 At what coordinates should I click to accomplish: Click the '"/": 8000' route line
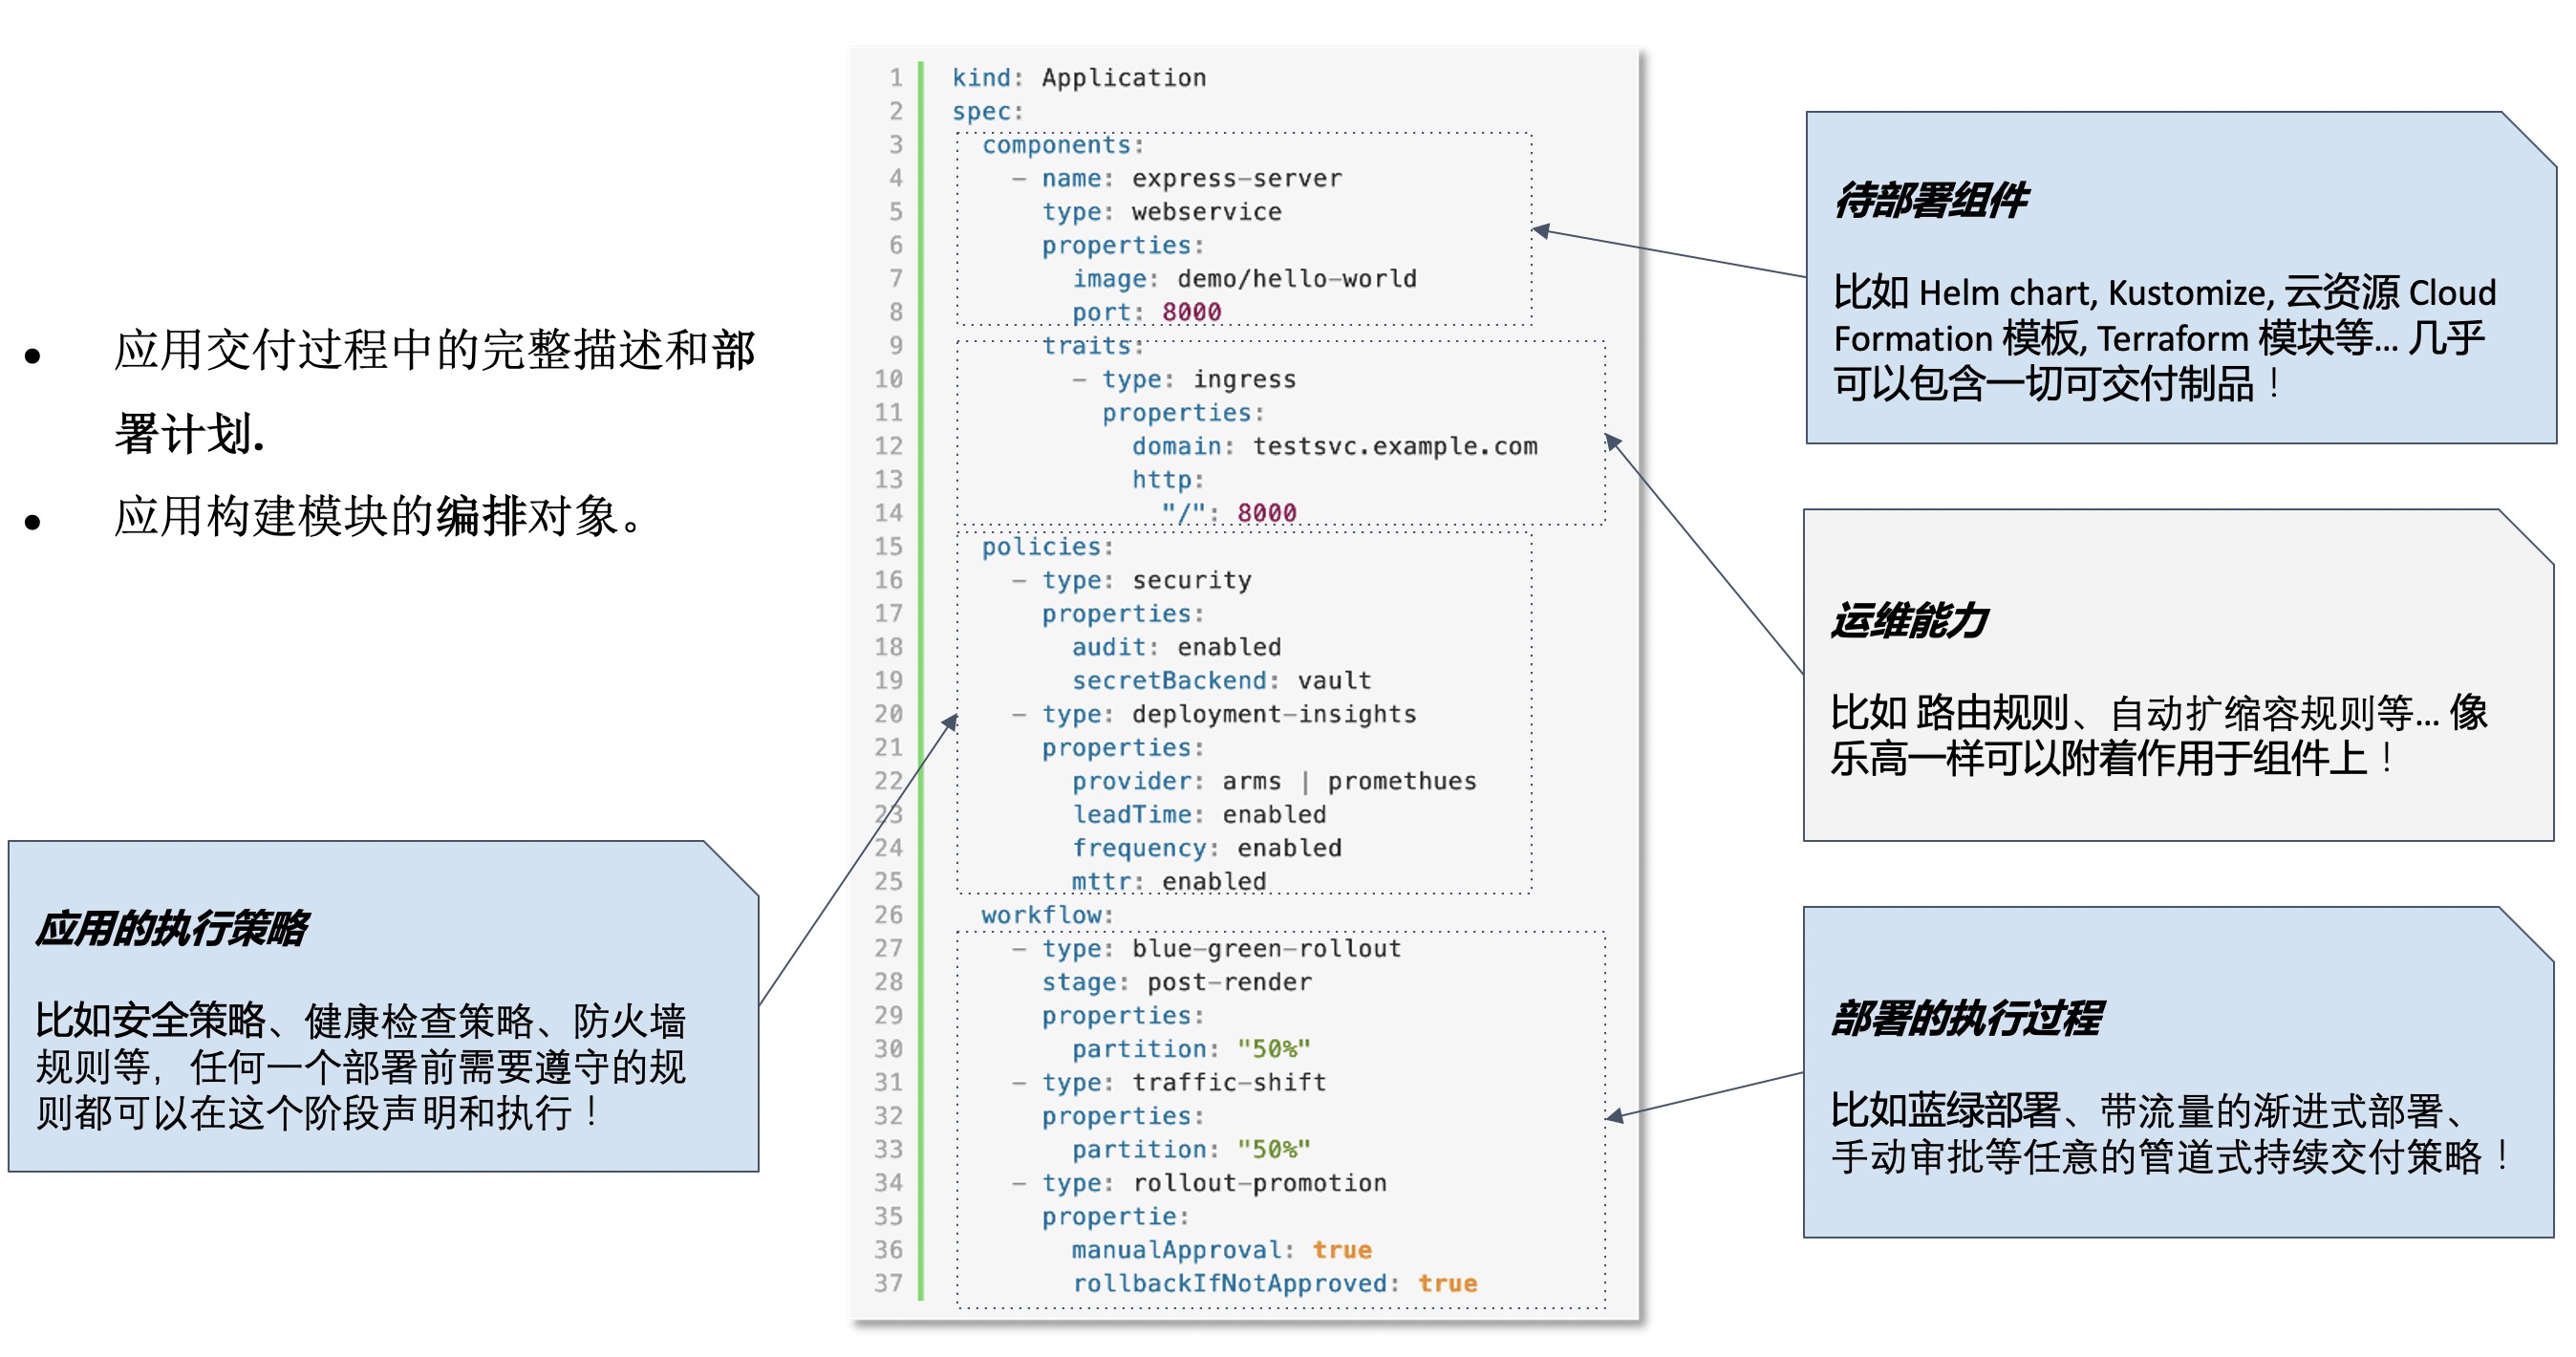[1229, 513]
